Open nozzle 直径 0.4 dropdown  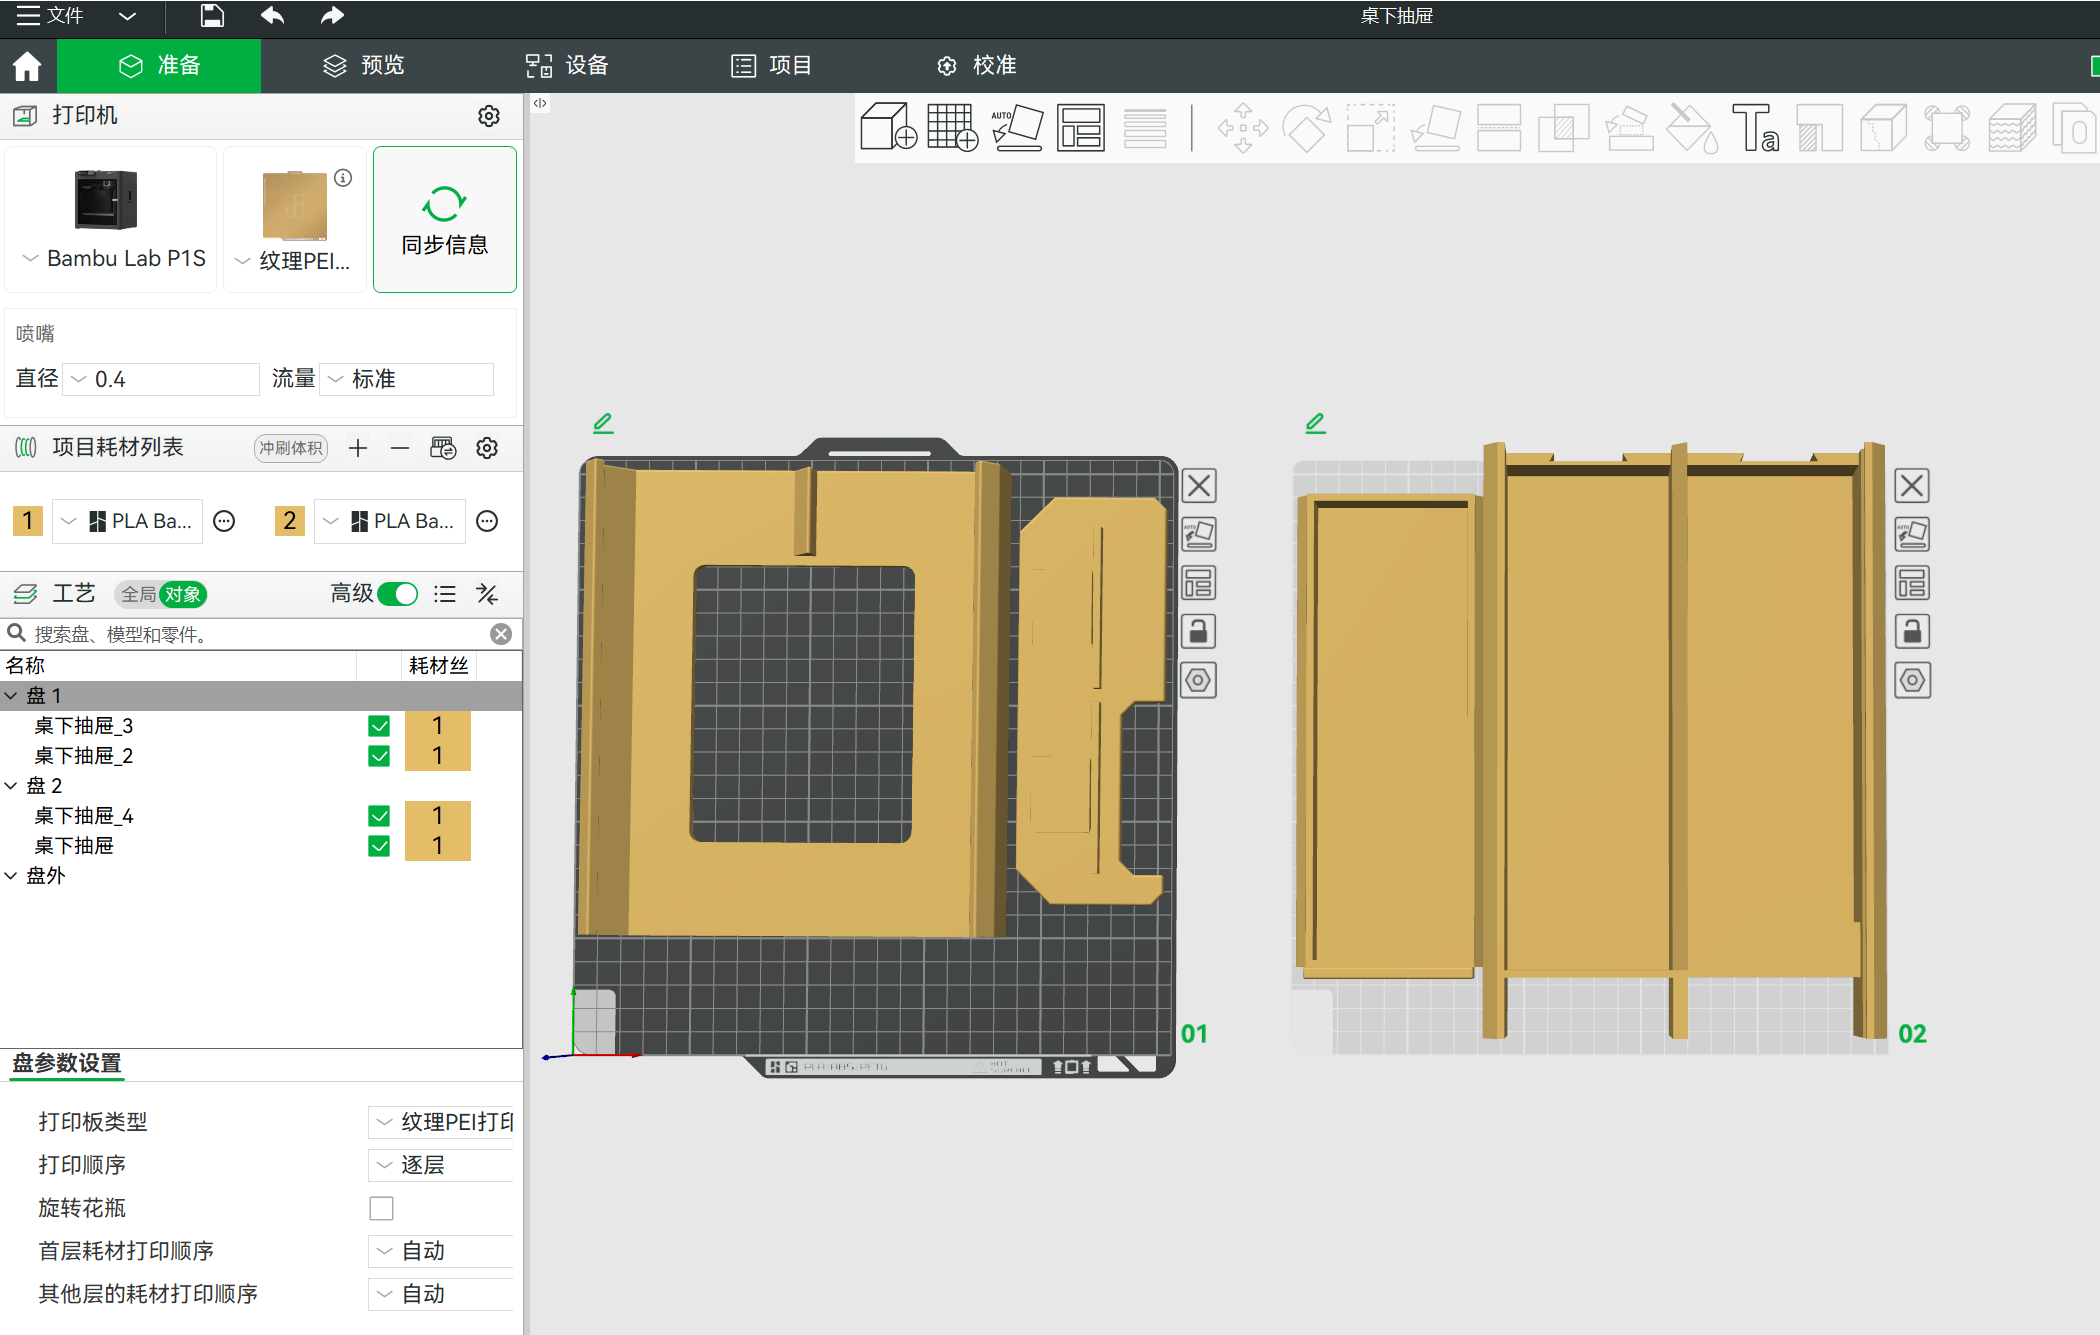(160, 379)
